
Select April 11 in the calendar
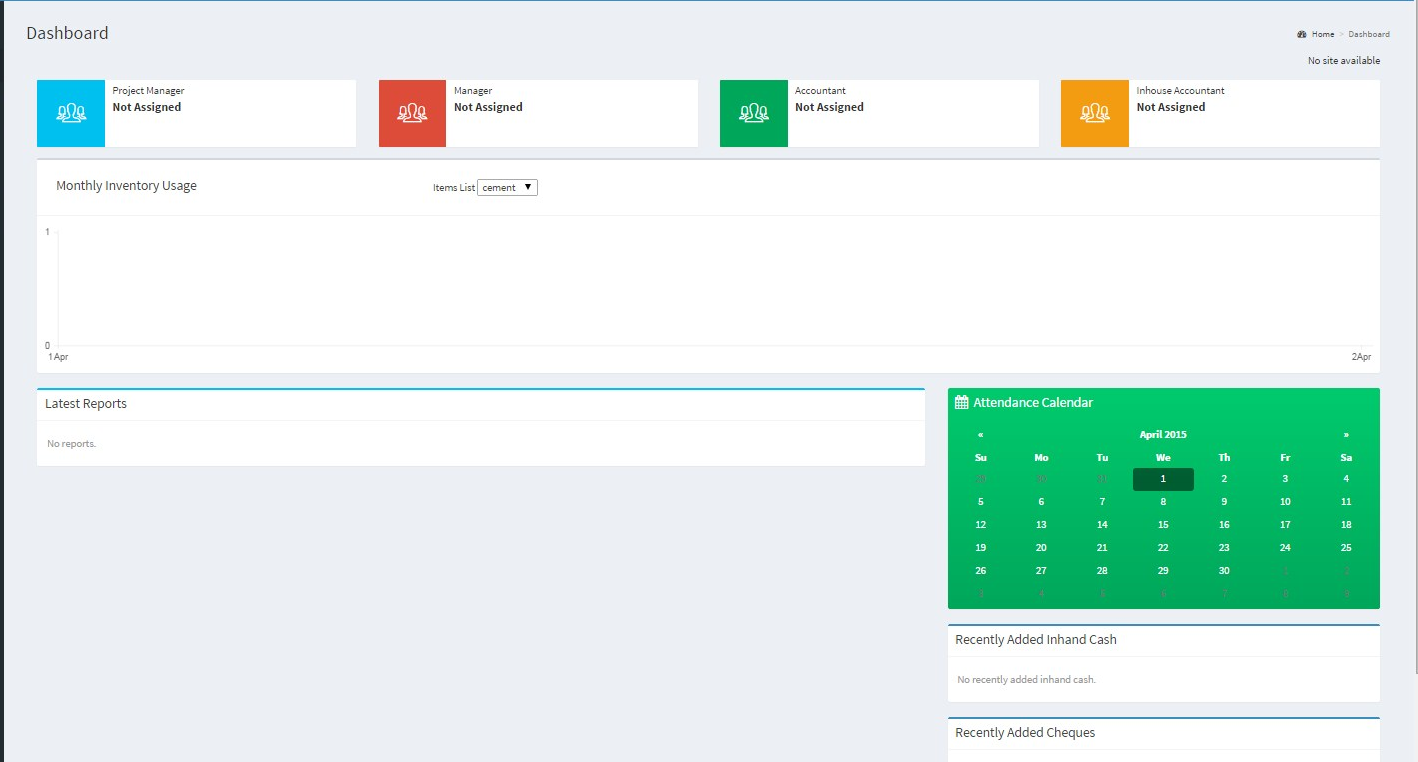[1346, 502]
